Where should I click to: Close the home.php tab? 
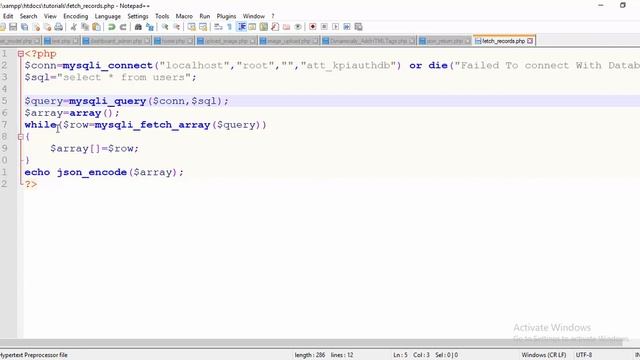click(190, 41)
